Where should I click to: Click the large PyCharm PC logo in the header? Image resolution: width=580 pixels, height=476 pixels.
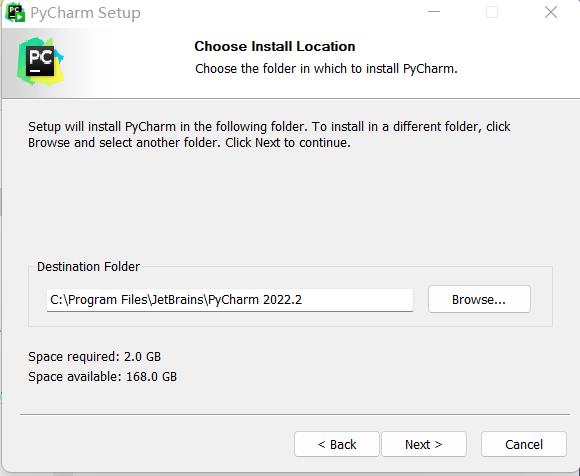[x=40, y=61]
